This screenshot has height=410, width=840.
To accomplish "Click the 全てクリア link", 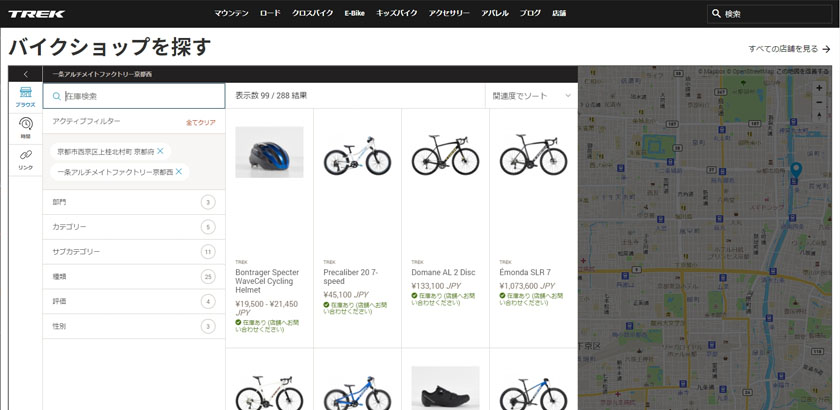I will pos(201,123).
